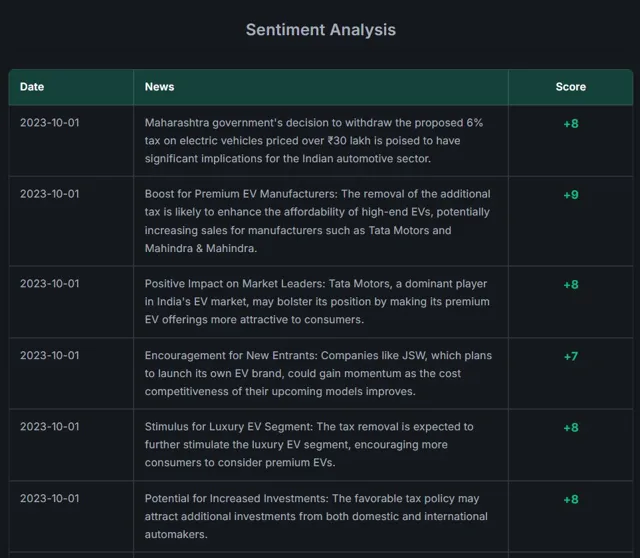Click the +8 score in Increased Investments row
The image size is (640, 558).
click(571, 499)
